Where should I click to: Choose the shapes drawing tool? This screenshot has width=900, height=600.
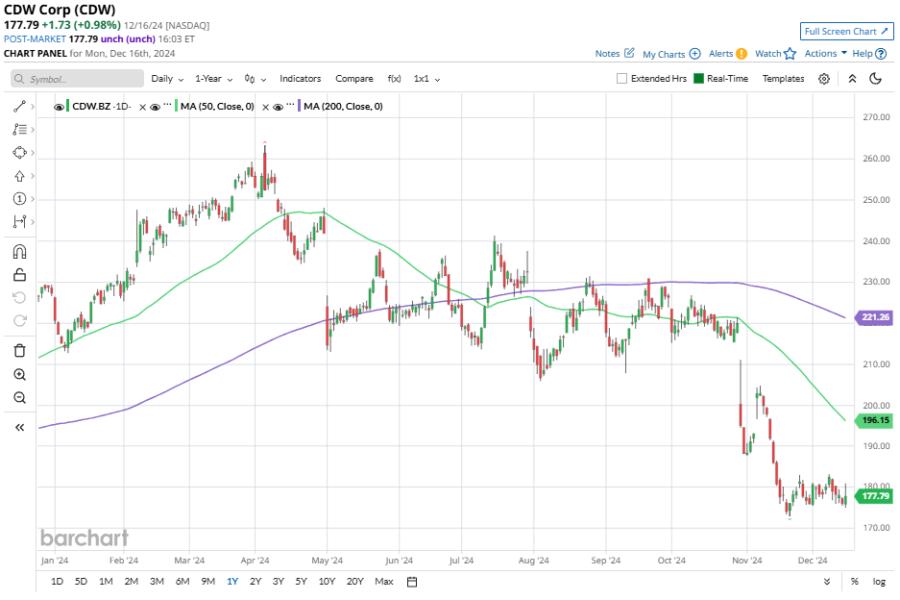(20, 153)
